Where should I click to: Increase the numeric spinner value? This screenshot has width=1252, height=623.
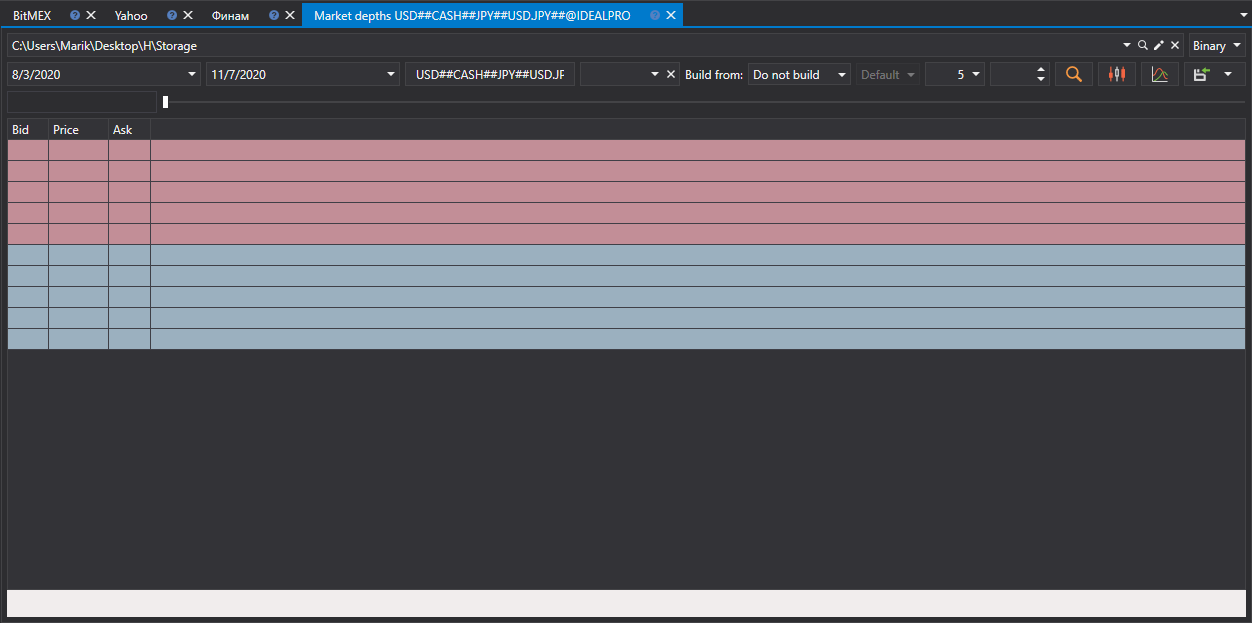[x=1041, y=70]
